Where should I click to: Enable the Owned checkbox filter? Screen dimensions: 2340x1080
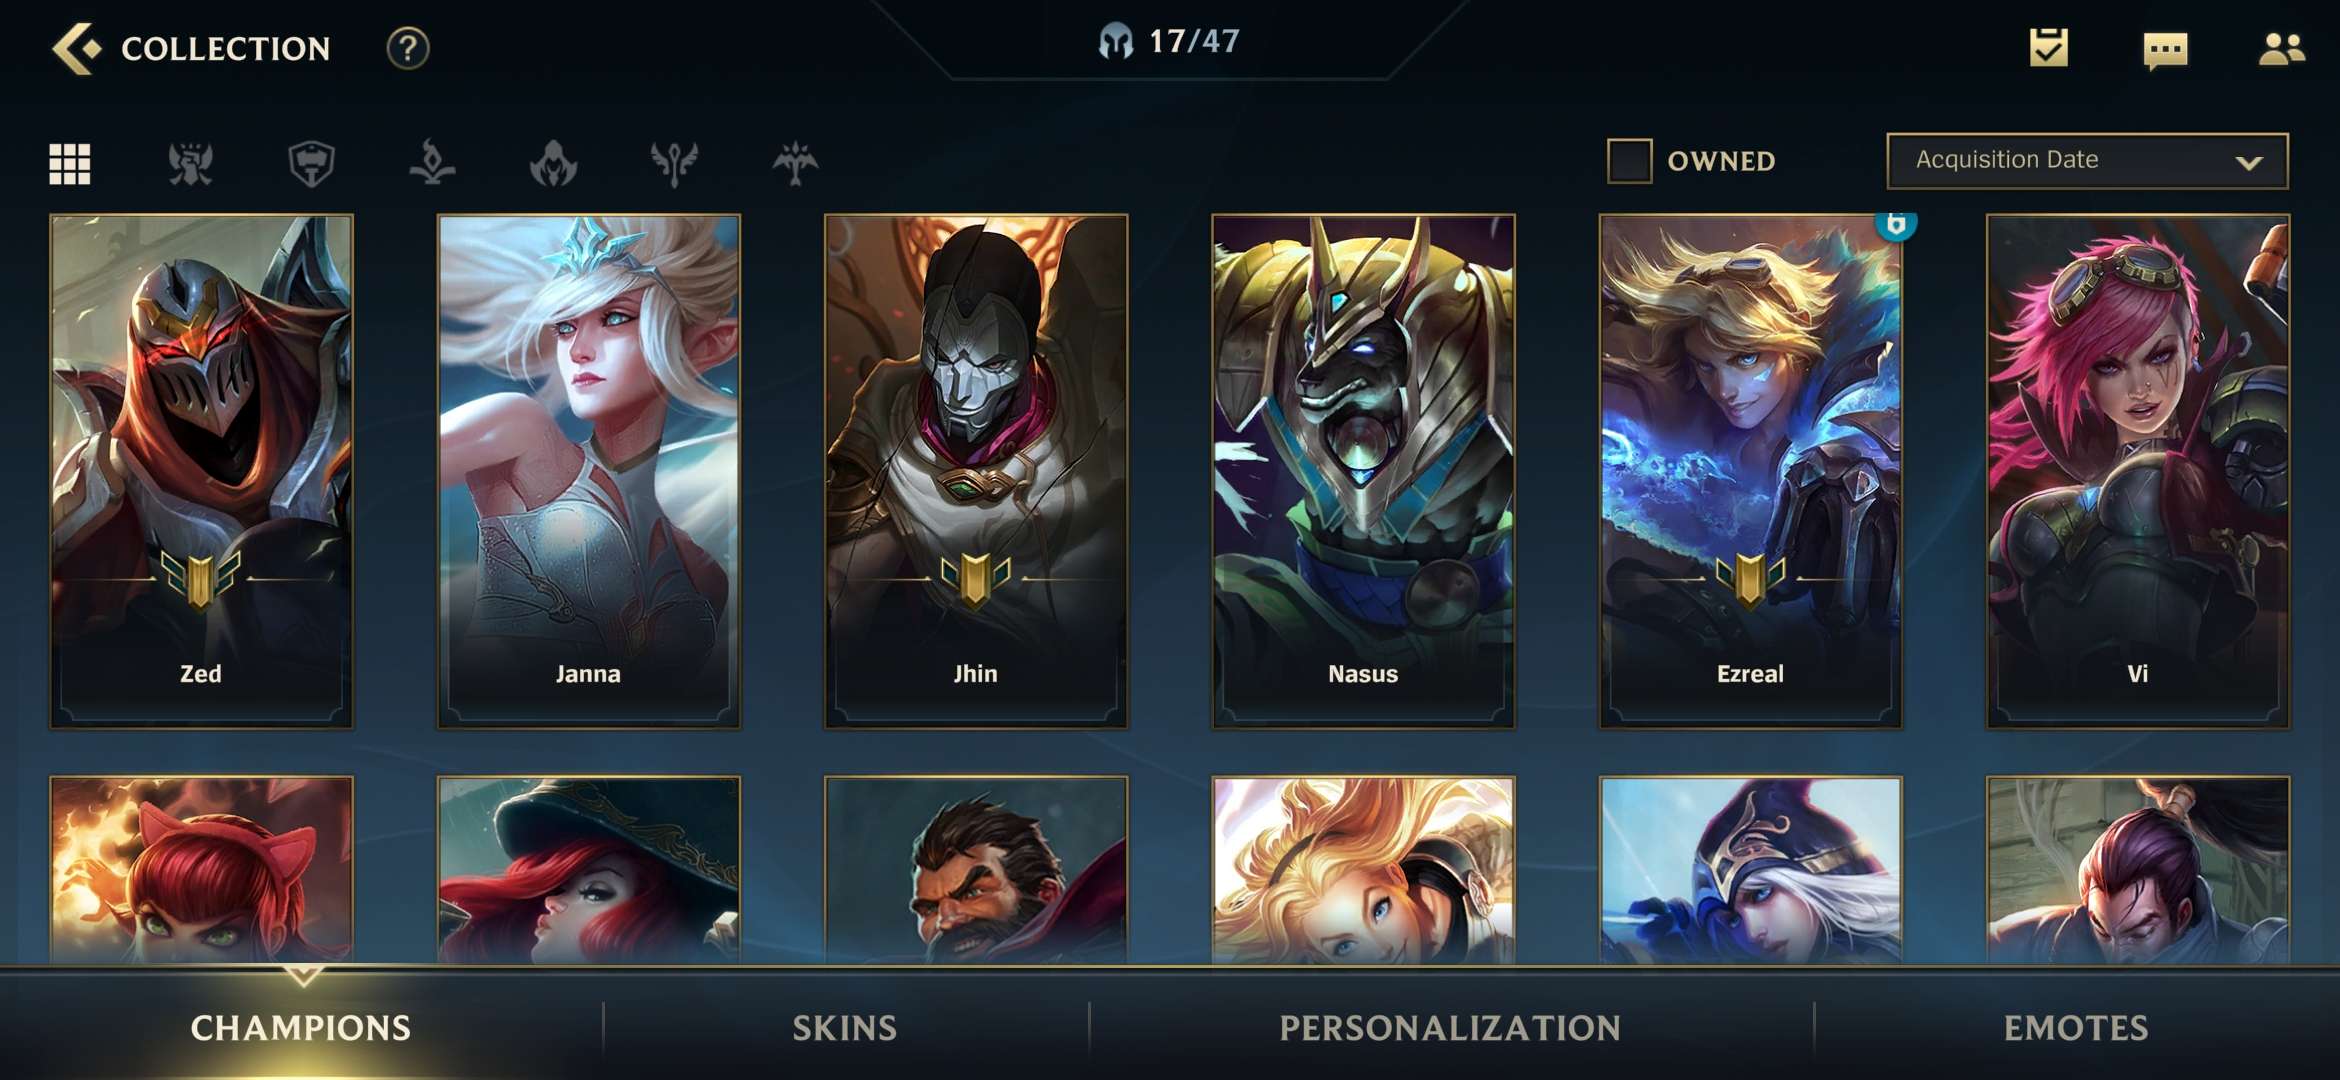[x=1629, y=161]
